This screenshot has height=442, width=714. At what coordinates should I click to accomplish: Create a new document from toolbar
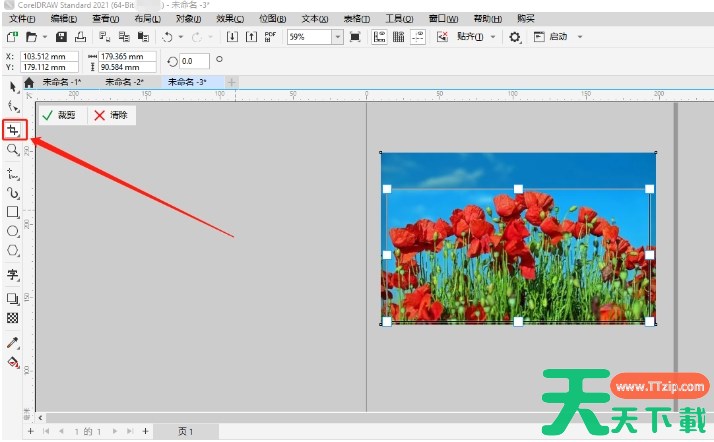click(12, 36)
